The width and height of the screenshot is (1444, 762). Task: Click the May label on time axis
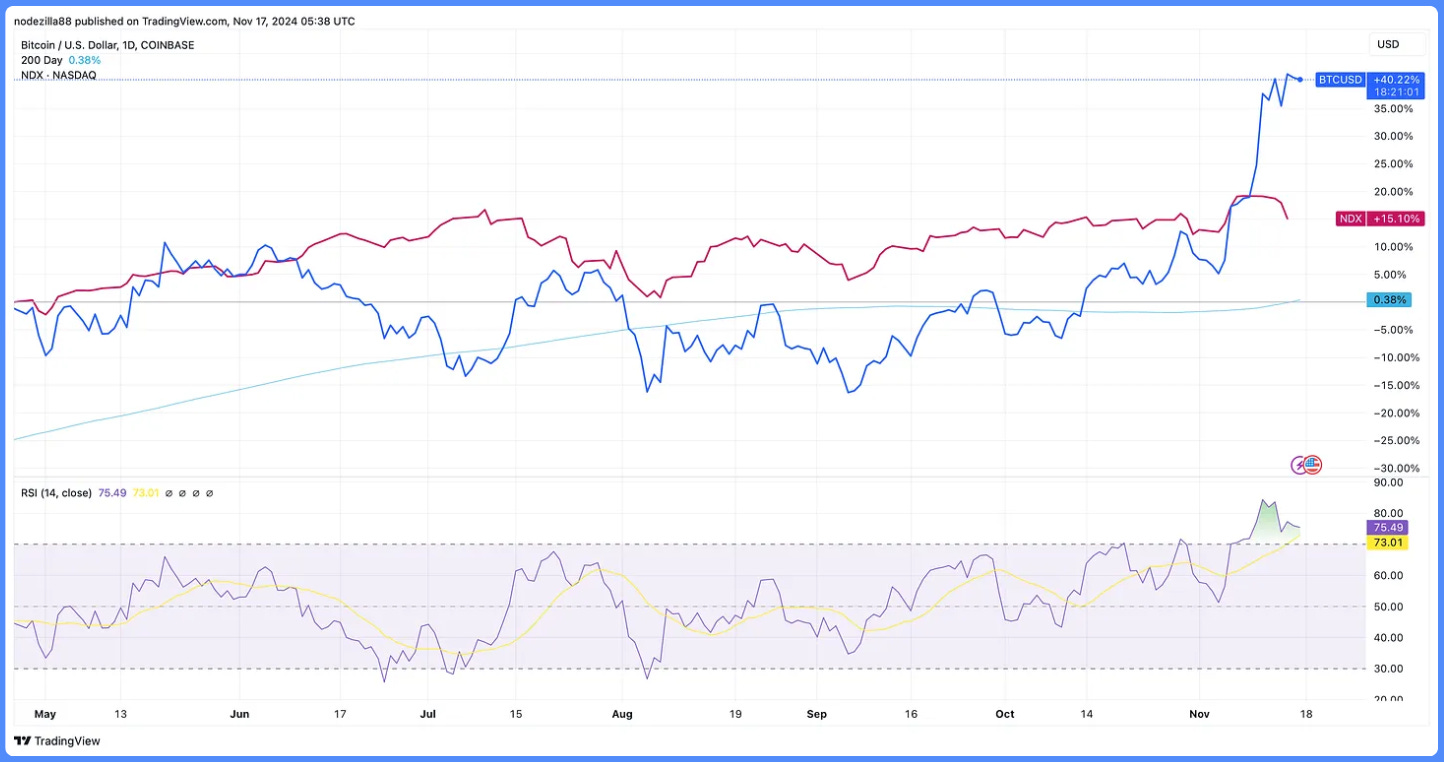[x=45, y=714]
